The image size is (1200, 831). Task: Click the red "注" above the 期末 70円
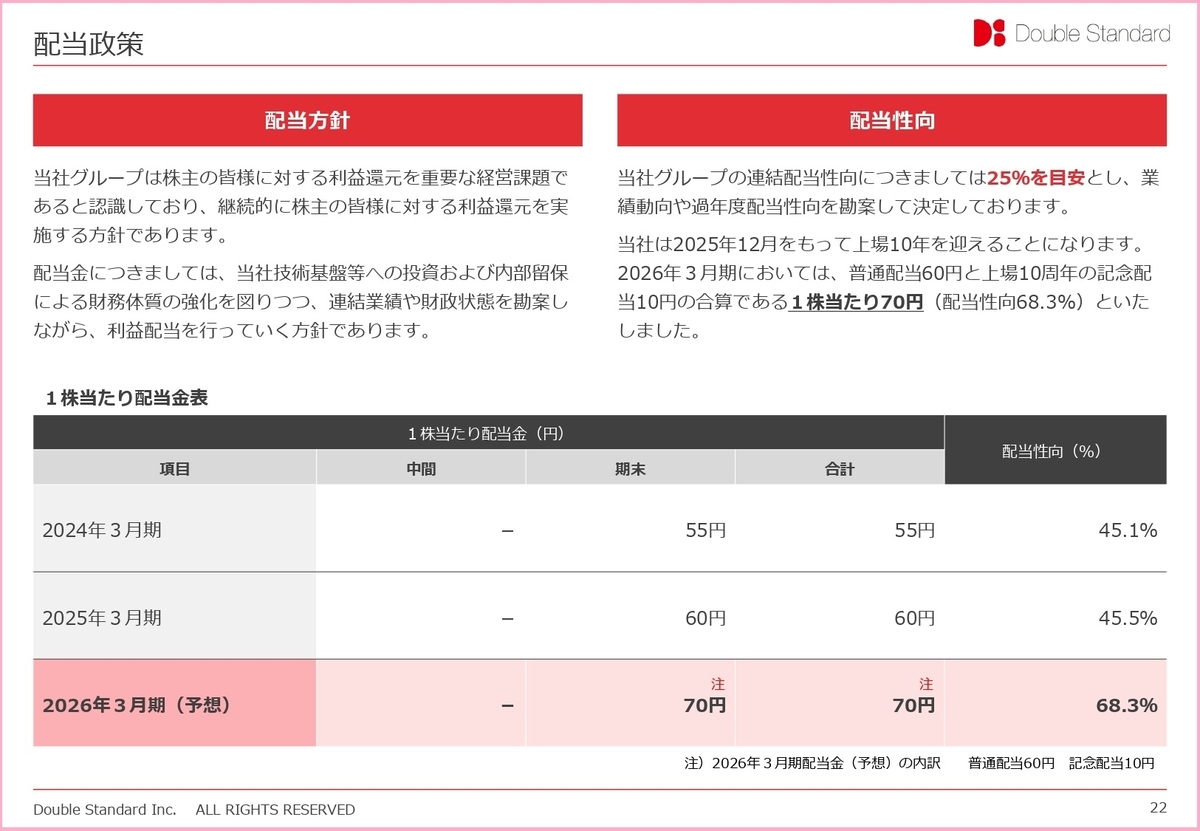(x=717, y=684)
